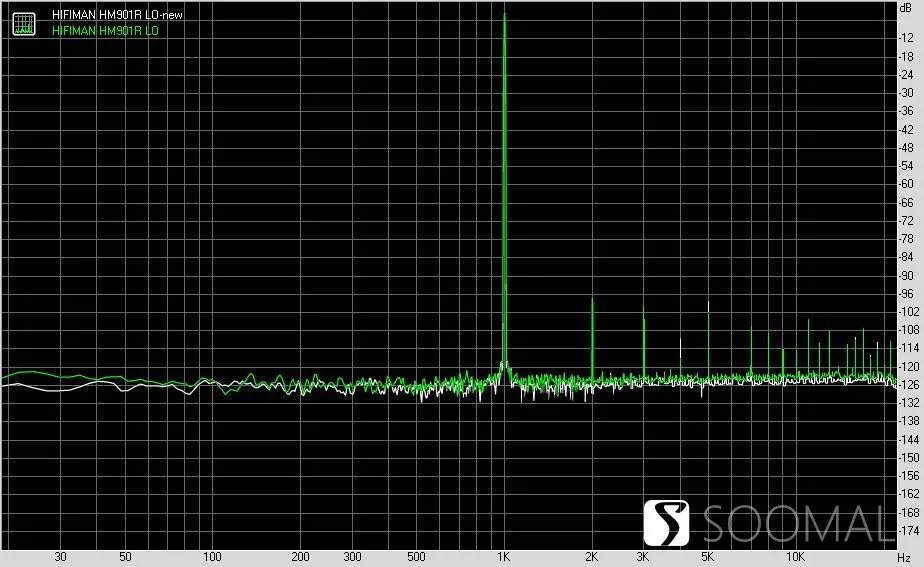Click the 1K frequency axis label
The width and height of the screenshot is (924, 567).
(x=503, y=556)
